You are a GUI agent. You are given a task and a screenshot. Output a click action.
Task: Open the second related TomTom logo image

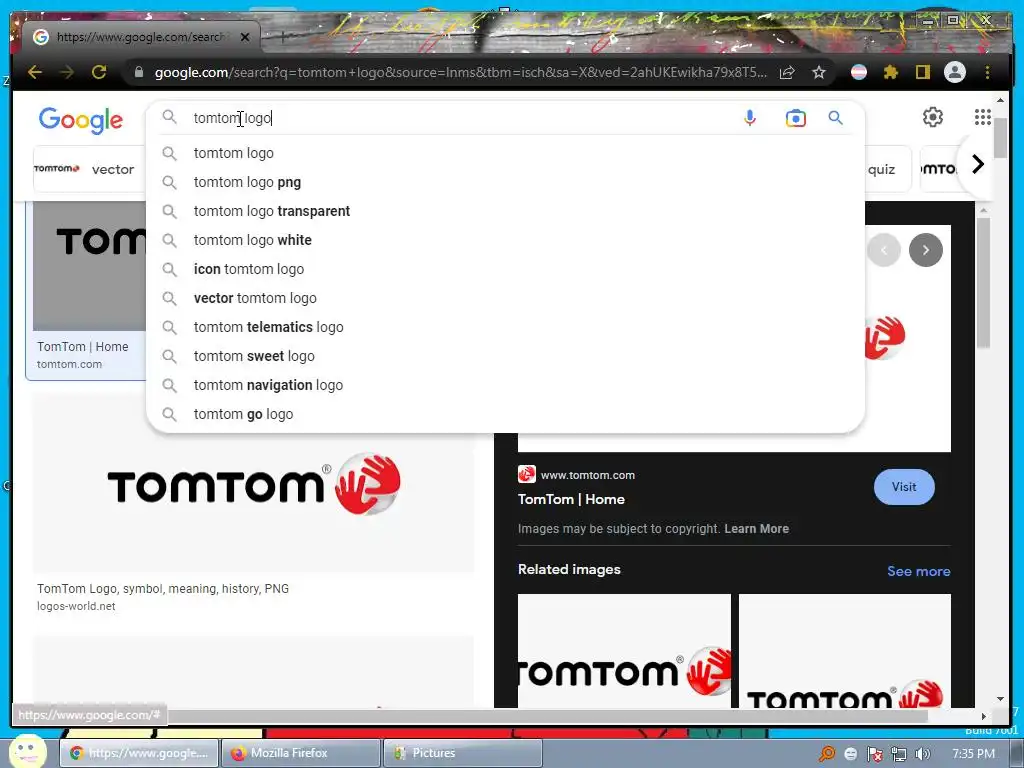click(845, 651)
